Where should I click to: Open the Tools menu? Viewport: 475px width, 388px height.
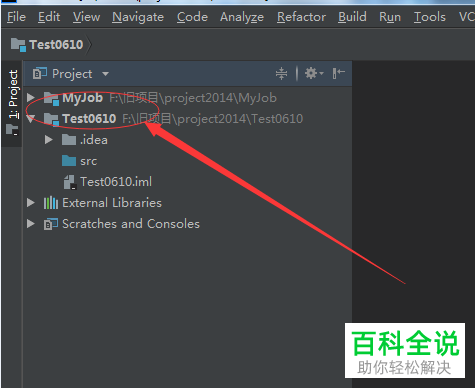tap(430, 17)
